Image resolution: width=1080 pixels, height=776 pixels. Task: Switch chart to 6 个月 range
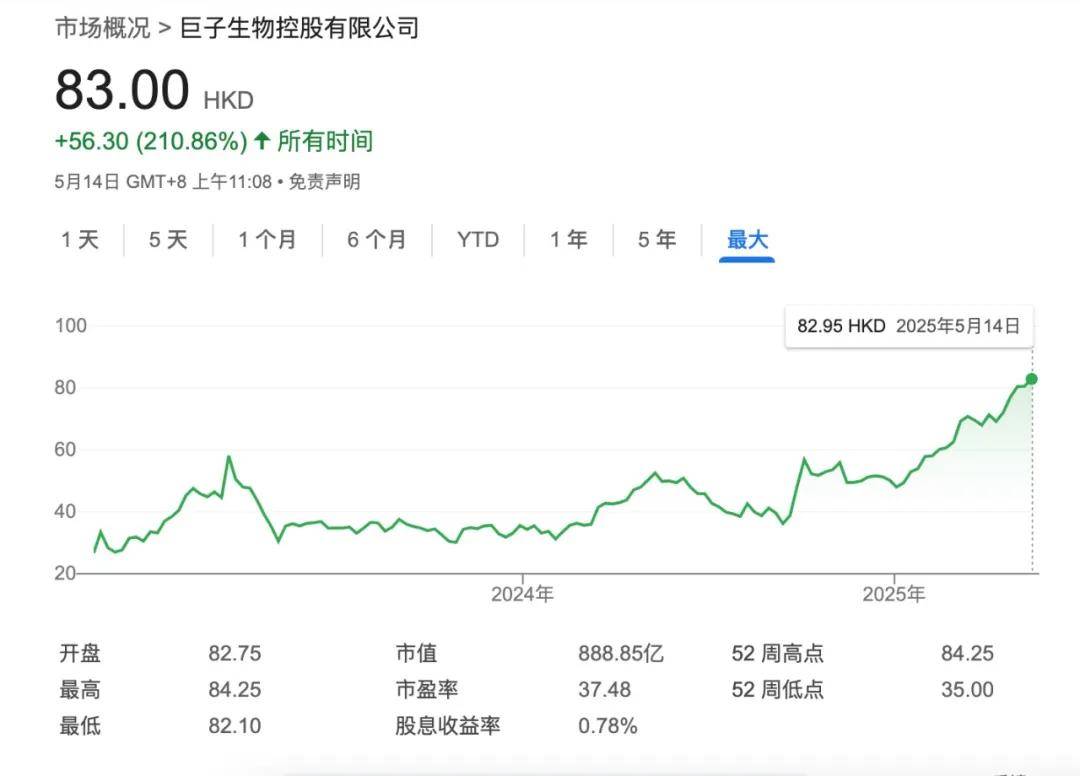[377, 240]
